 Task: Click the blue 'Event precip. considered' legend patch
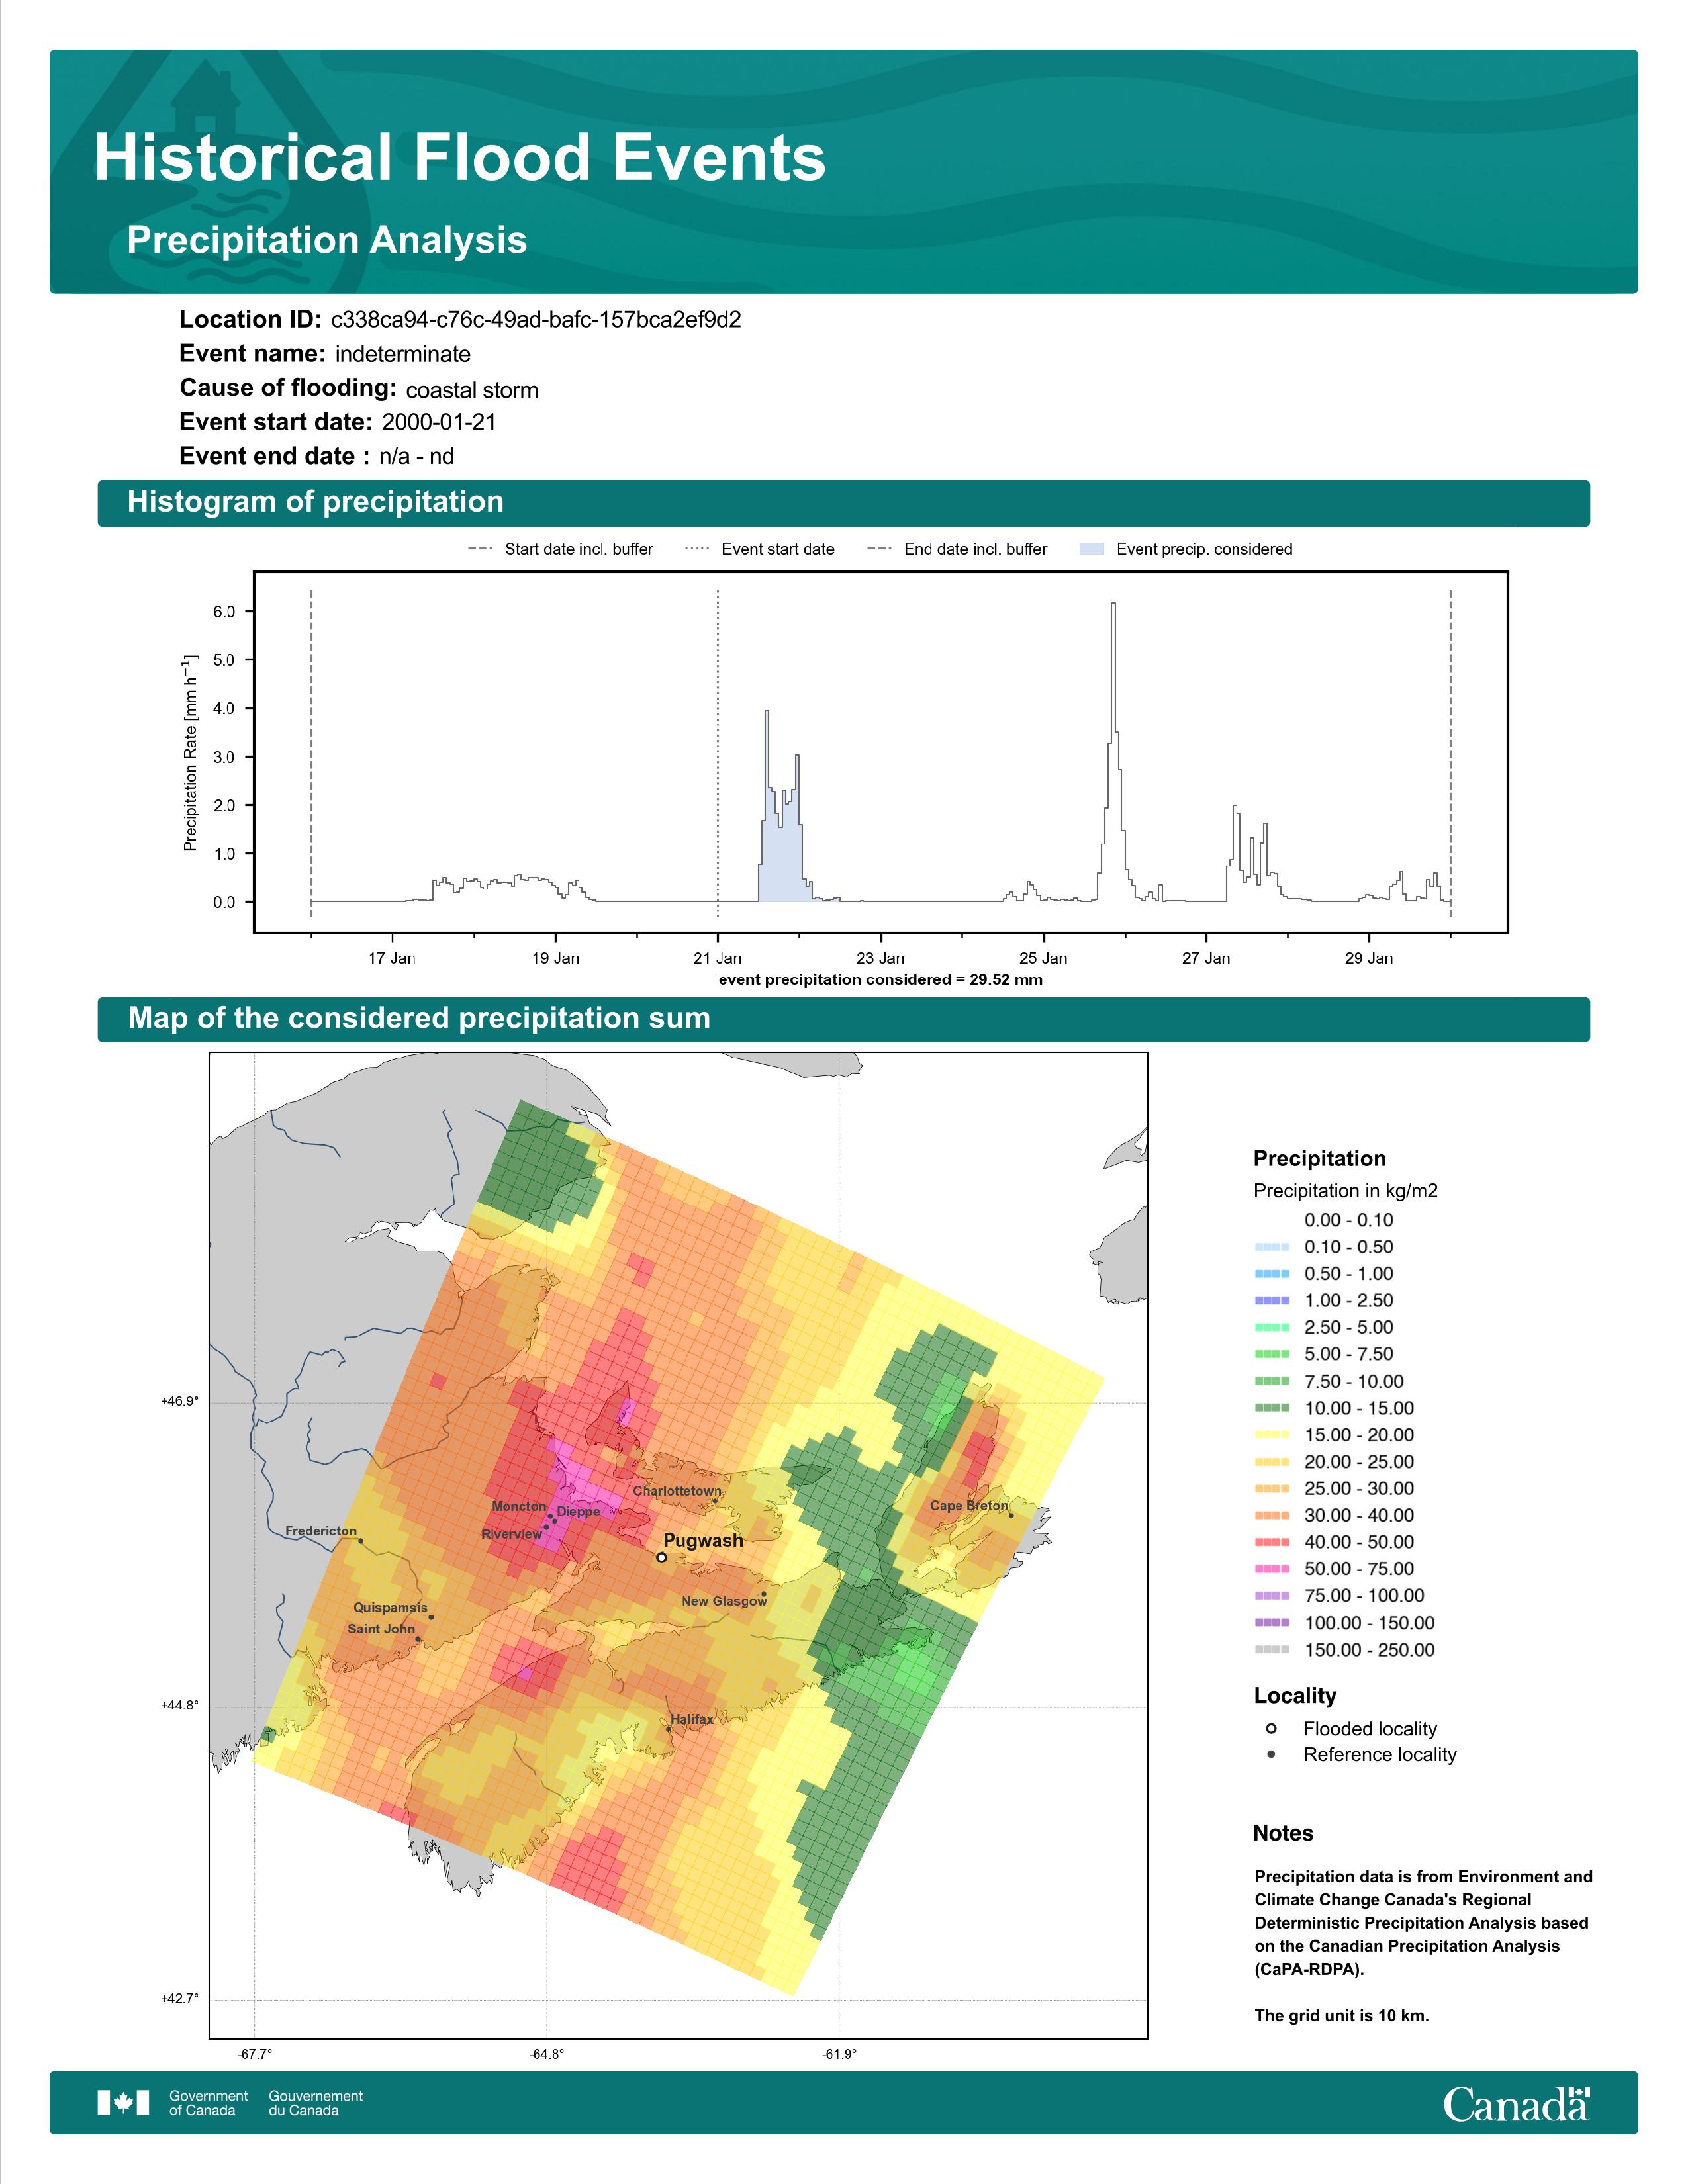pos(1092,549)
